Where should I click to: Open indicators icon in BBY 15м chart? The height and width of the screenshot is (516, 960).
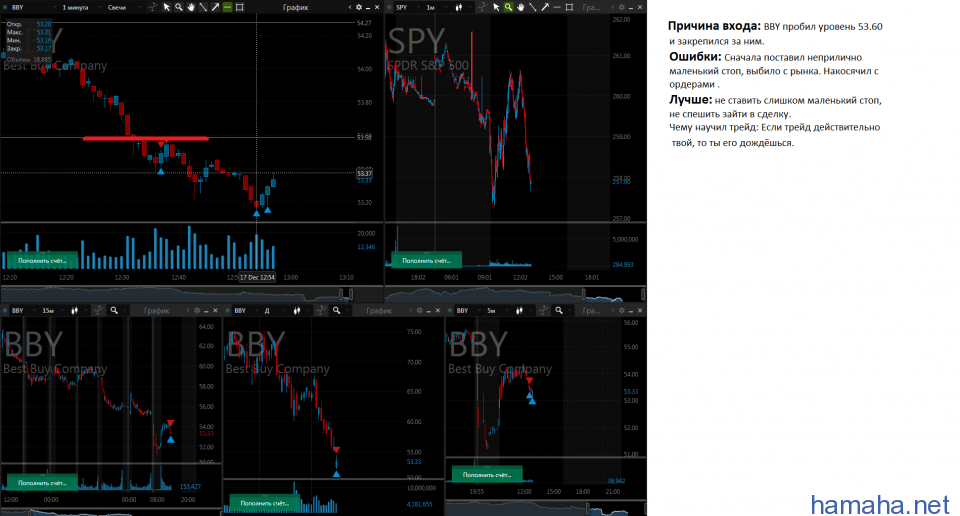[x=98, y=311]
